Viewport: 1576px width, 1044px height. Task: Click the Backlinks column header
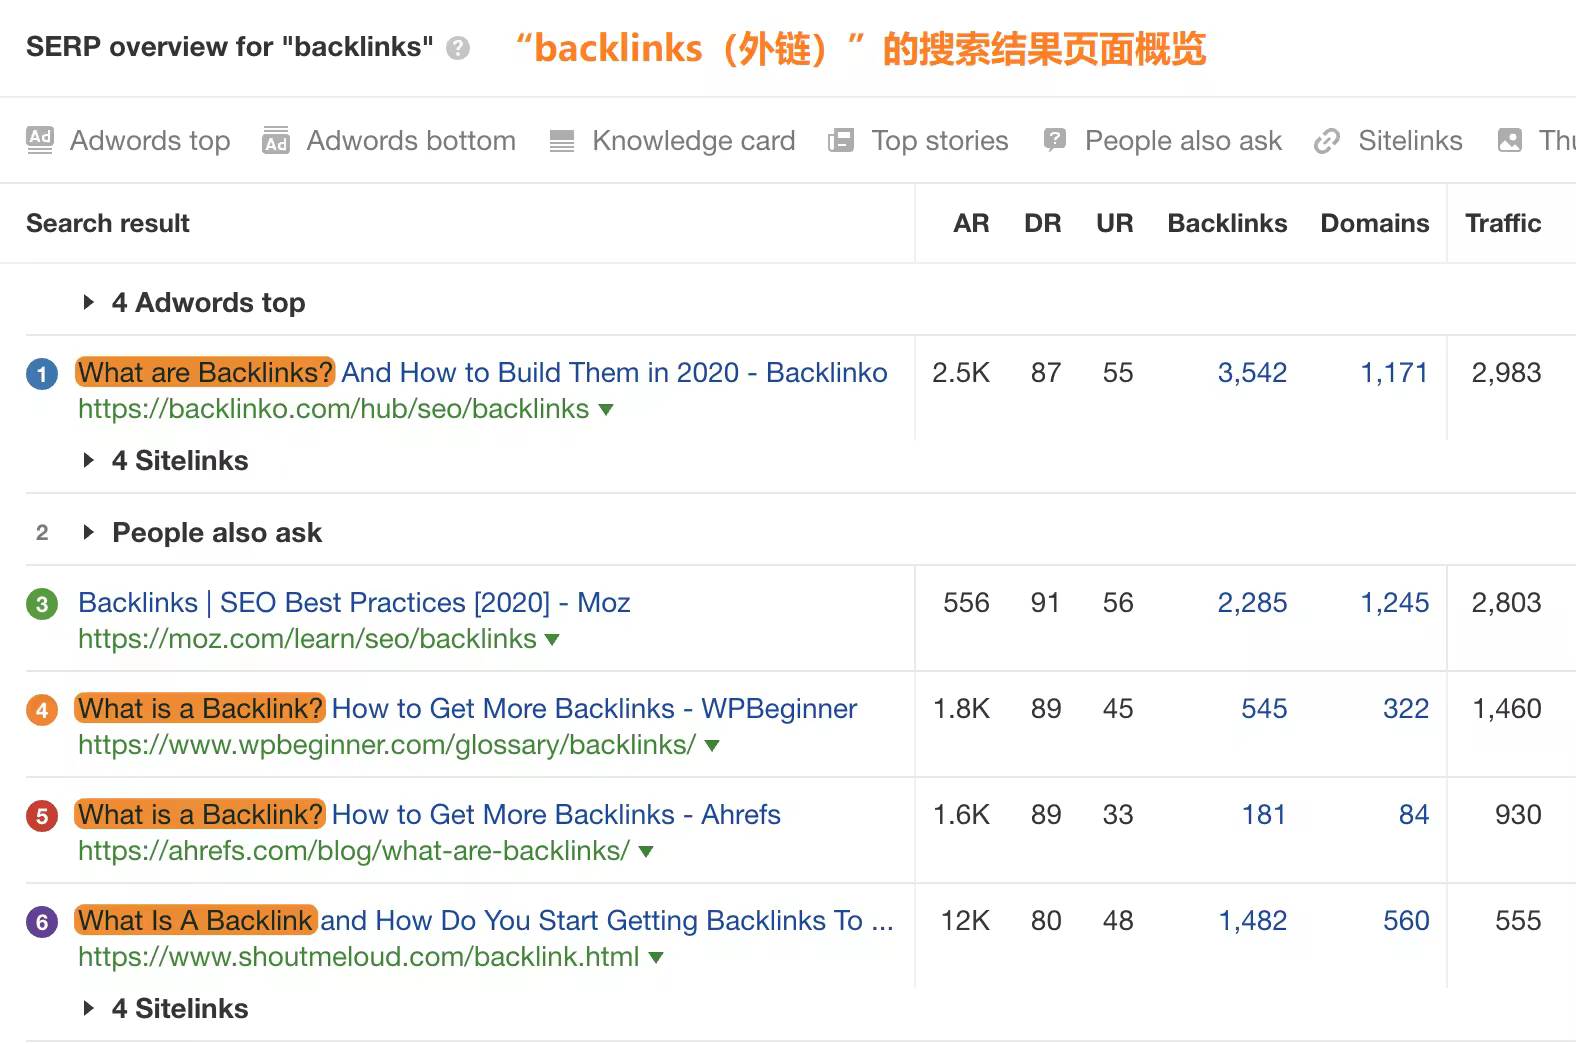(1227, 223)
